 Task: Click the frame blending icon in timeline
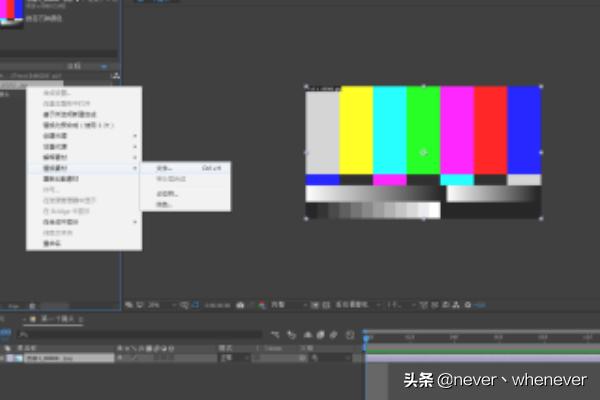point(306,334)
